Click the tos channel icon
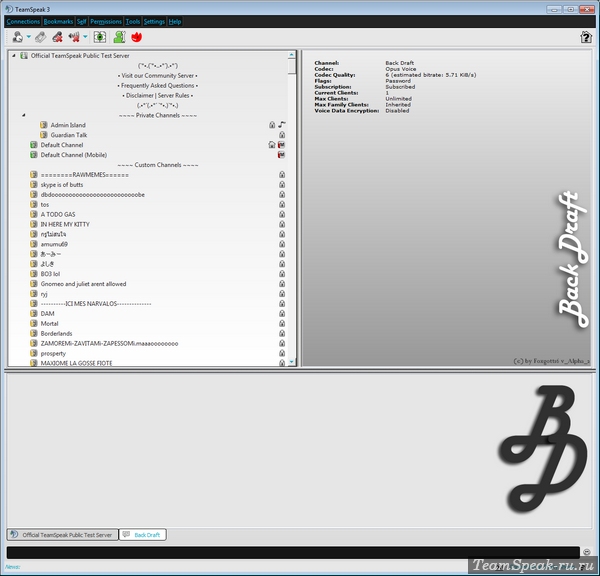 (34, 205)
